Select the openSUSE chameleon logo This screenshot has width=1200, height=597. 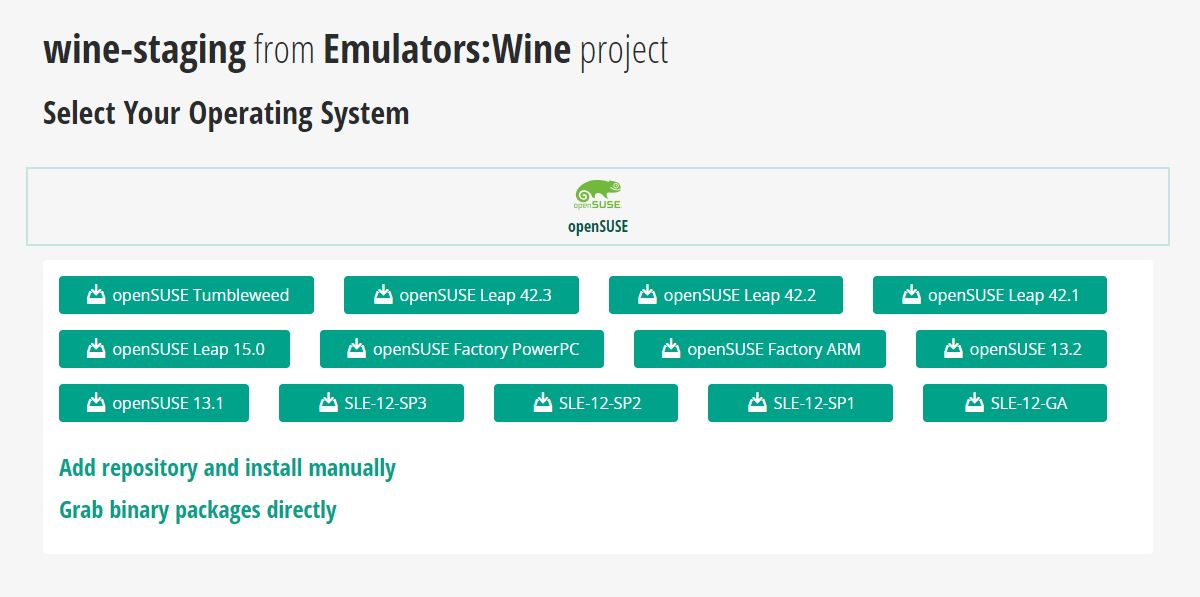pos(598,196)
